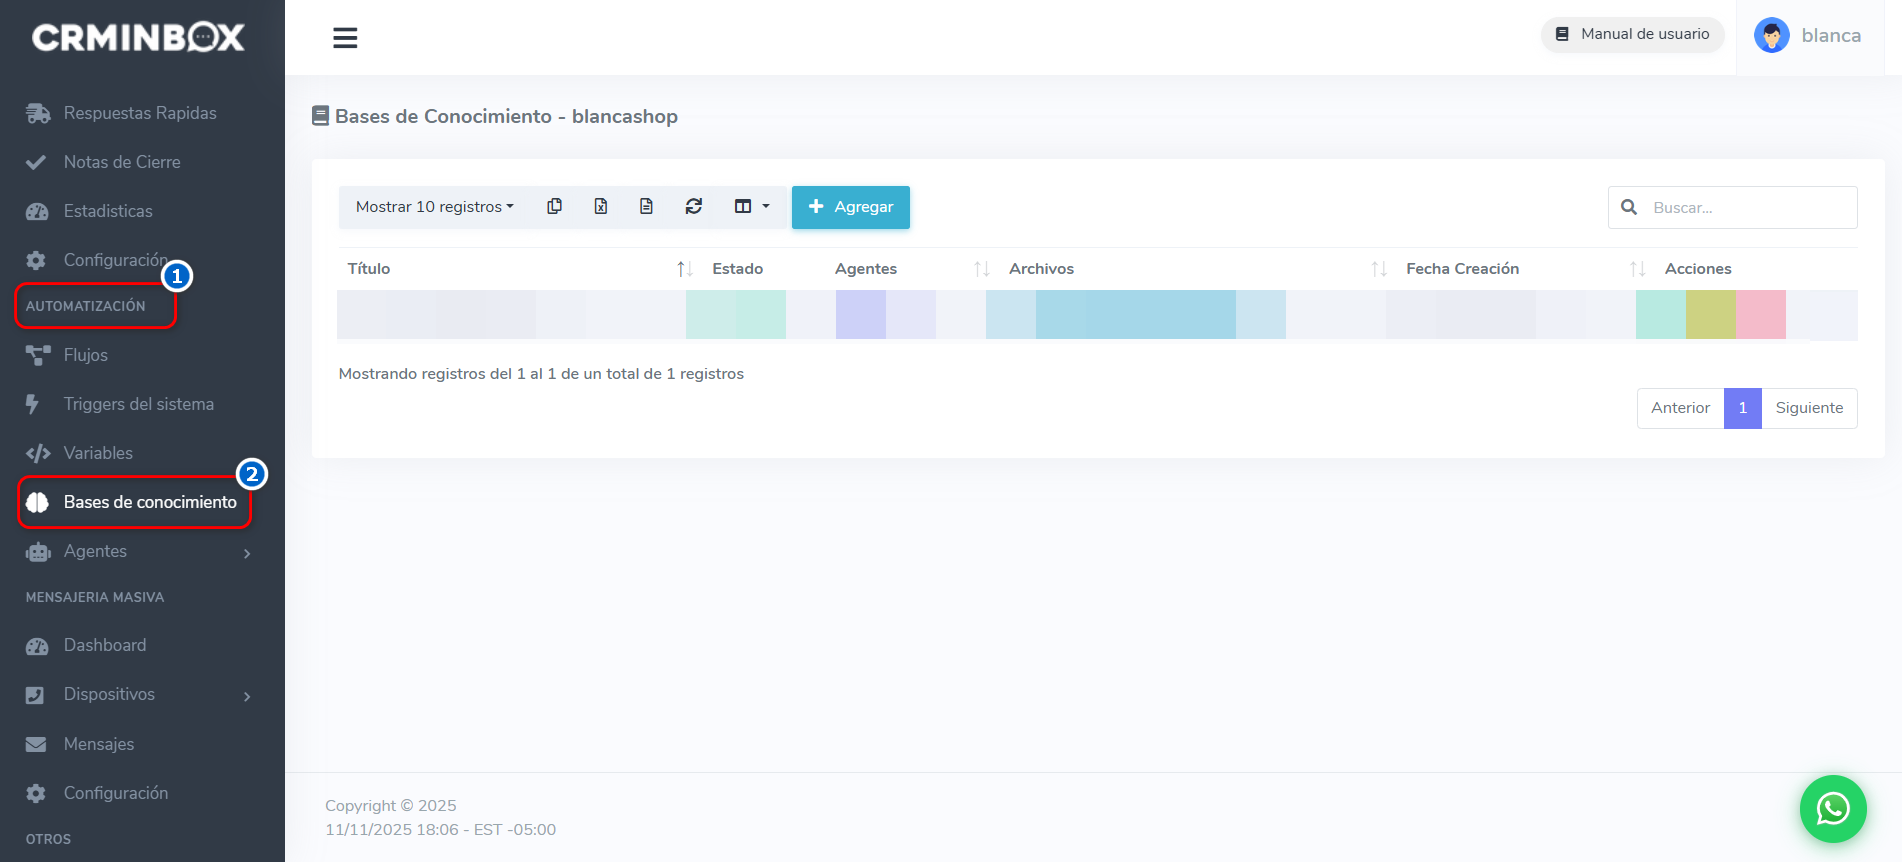Click the blanca user avatar
Screen dimensions: 1902x862
point(1771,36)
